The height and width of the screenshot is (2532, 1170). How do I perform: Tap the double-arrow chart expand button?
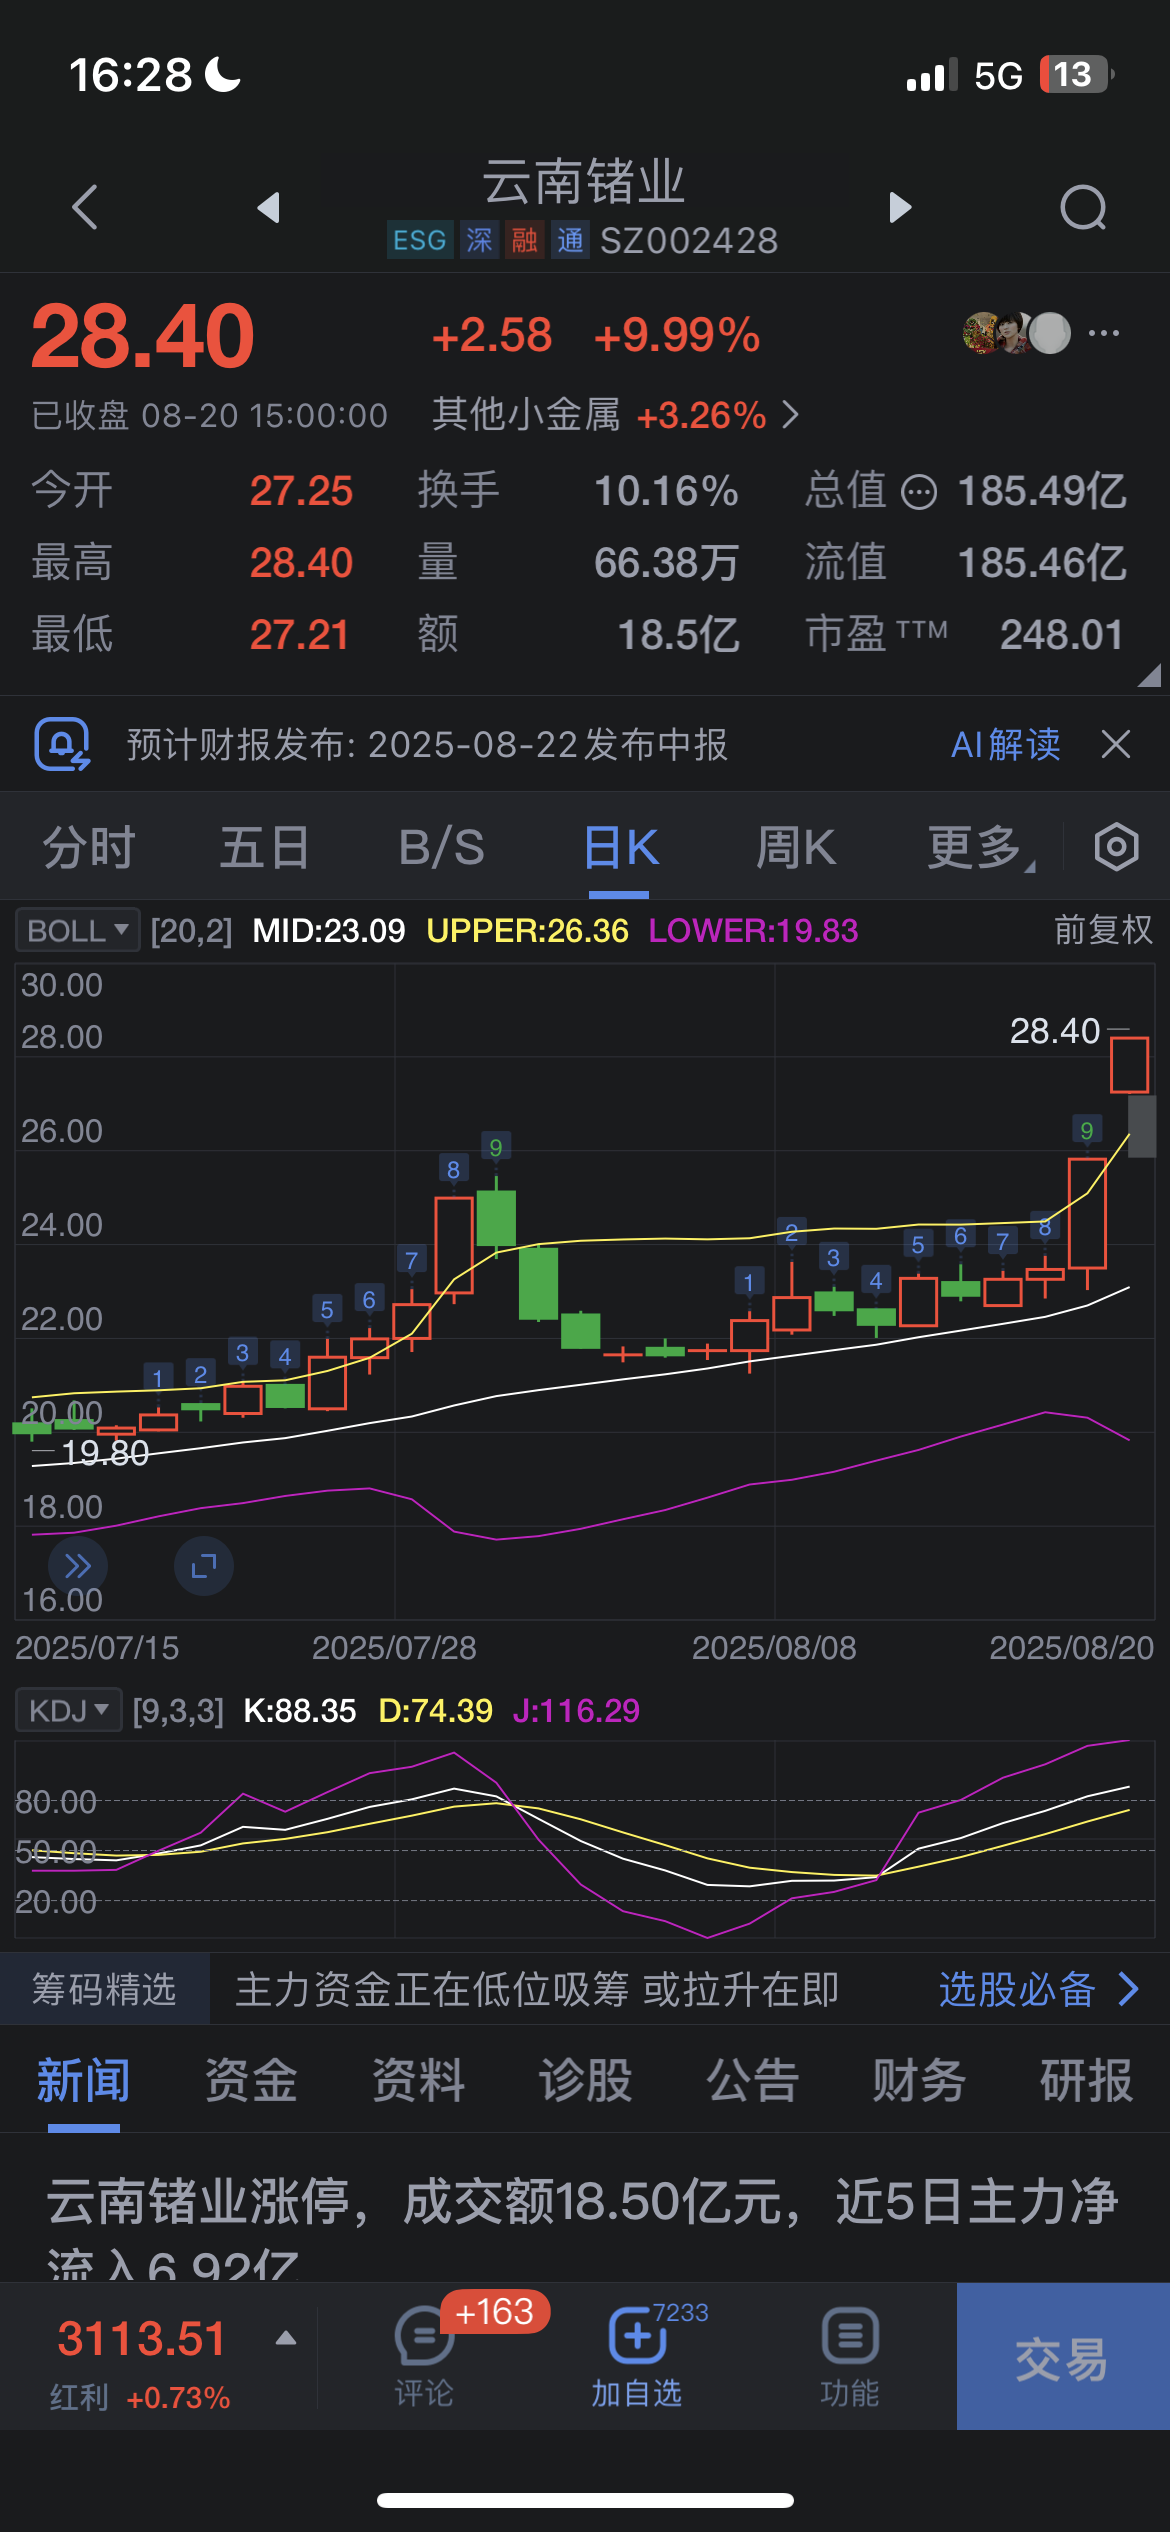78,1566
